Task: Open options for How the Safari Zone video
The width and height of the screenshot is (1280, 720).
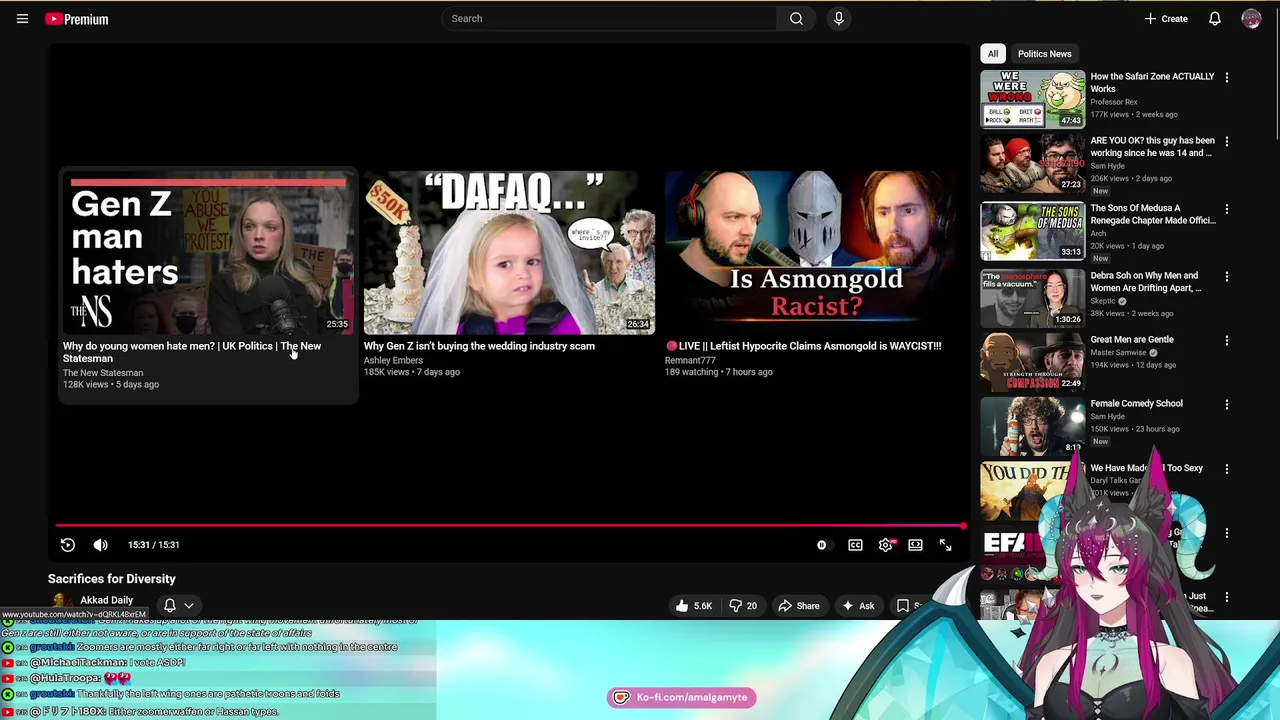Action: [1227, 77]
